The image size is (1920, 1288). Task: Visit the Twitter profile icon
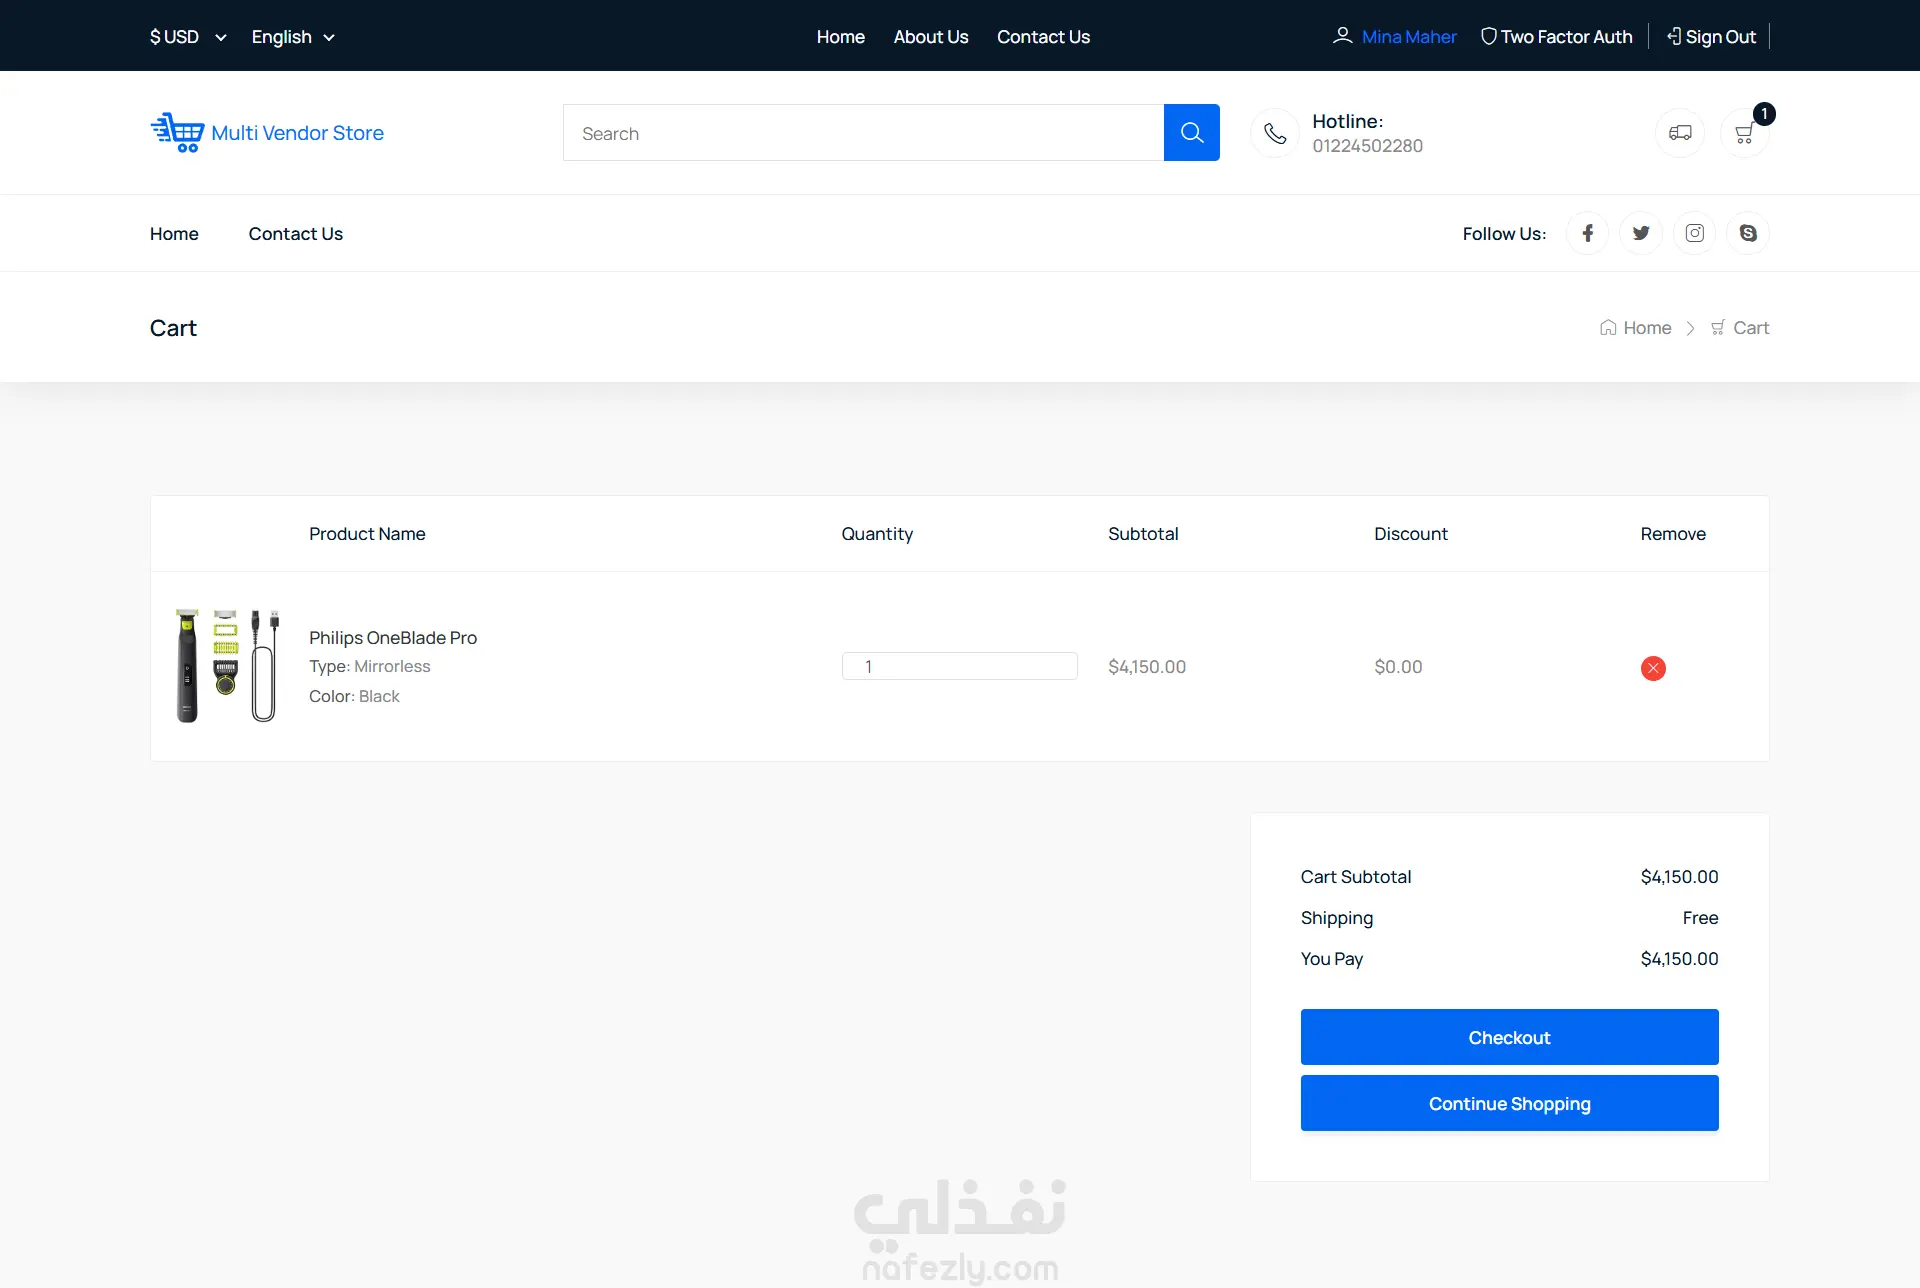point(1641,233)
